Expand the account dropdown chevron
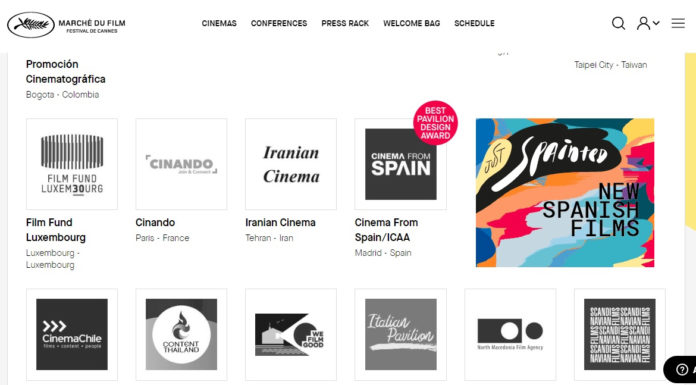The width and height of the screenshot is (696, 385). tap(656, 23)
